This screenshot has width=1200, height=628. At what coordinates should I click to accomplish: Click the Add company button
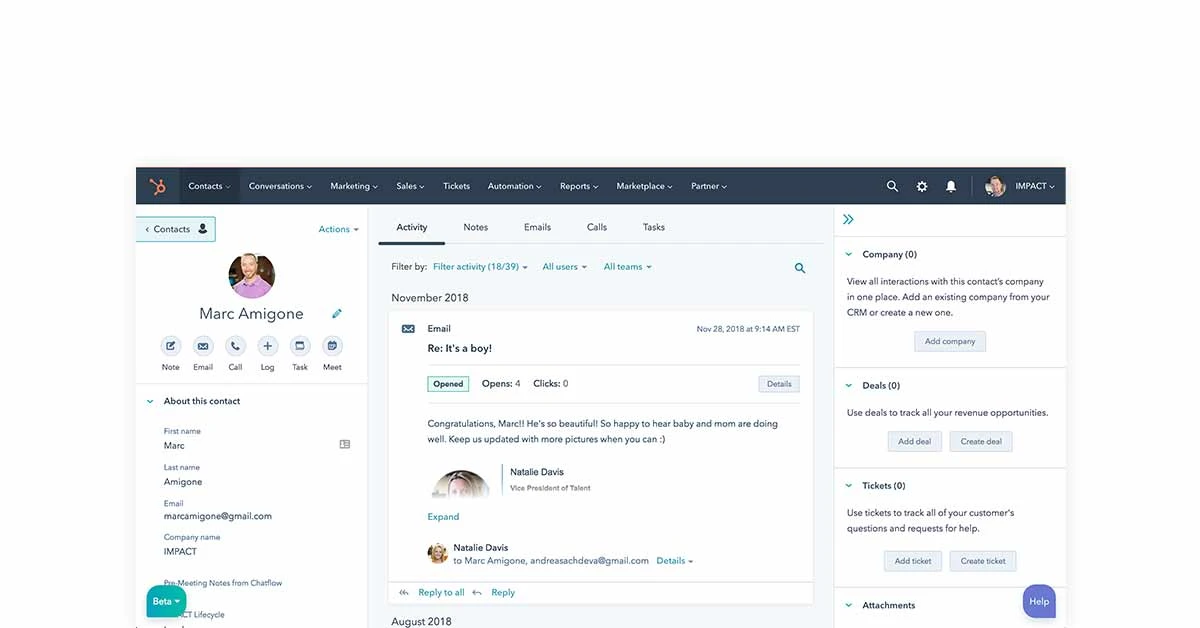pyautogui.click(x=949, y=341)
